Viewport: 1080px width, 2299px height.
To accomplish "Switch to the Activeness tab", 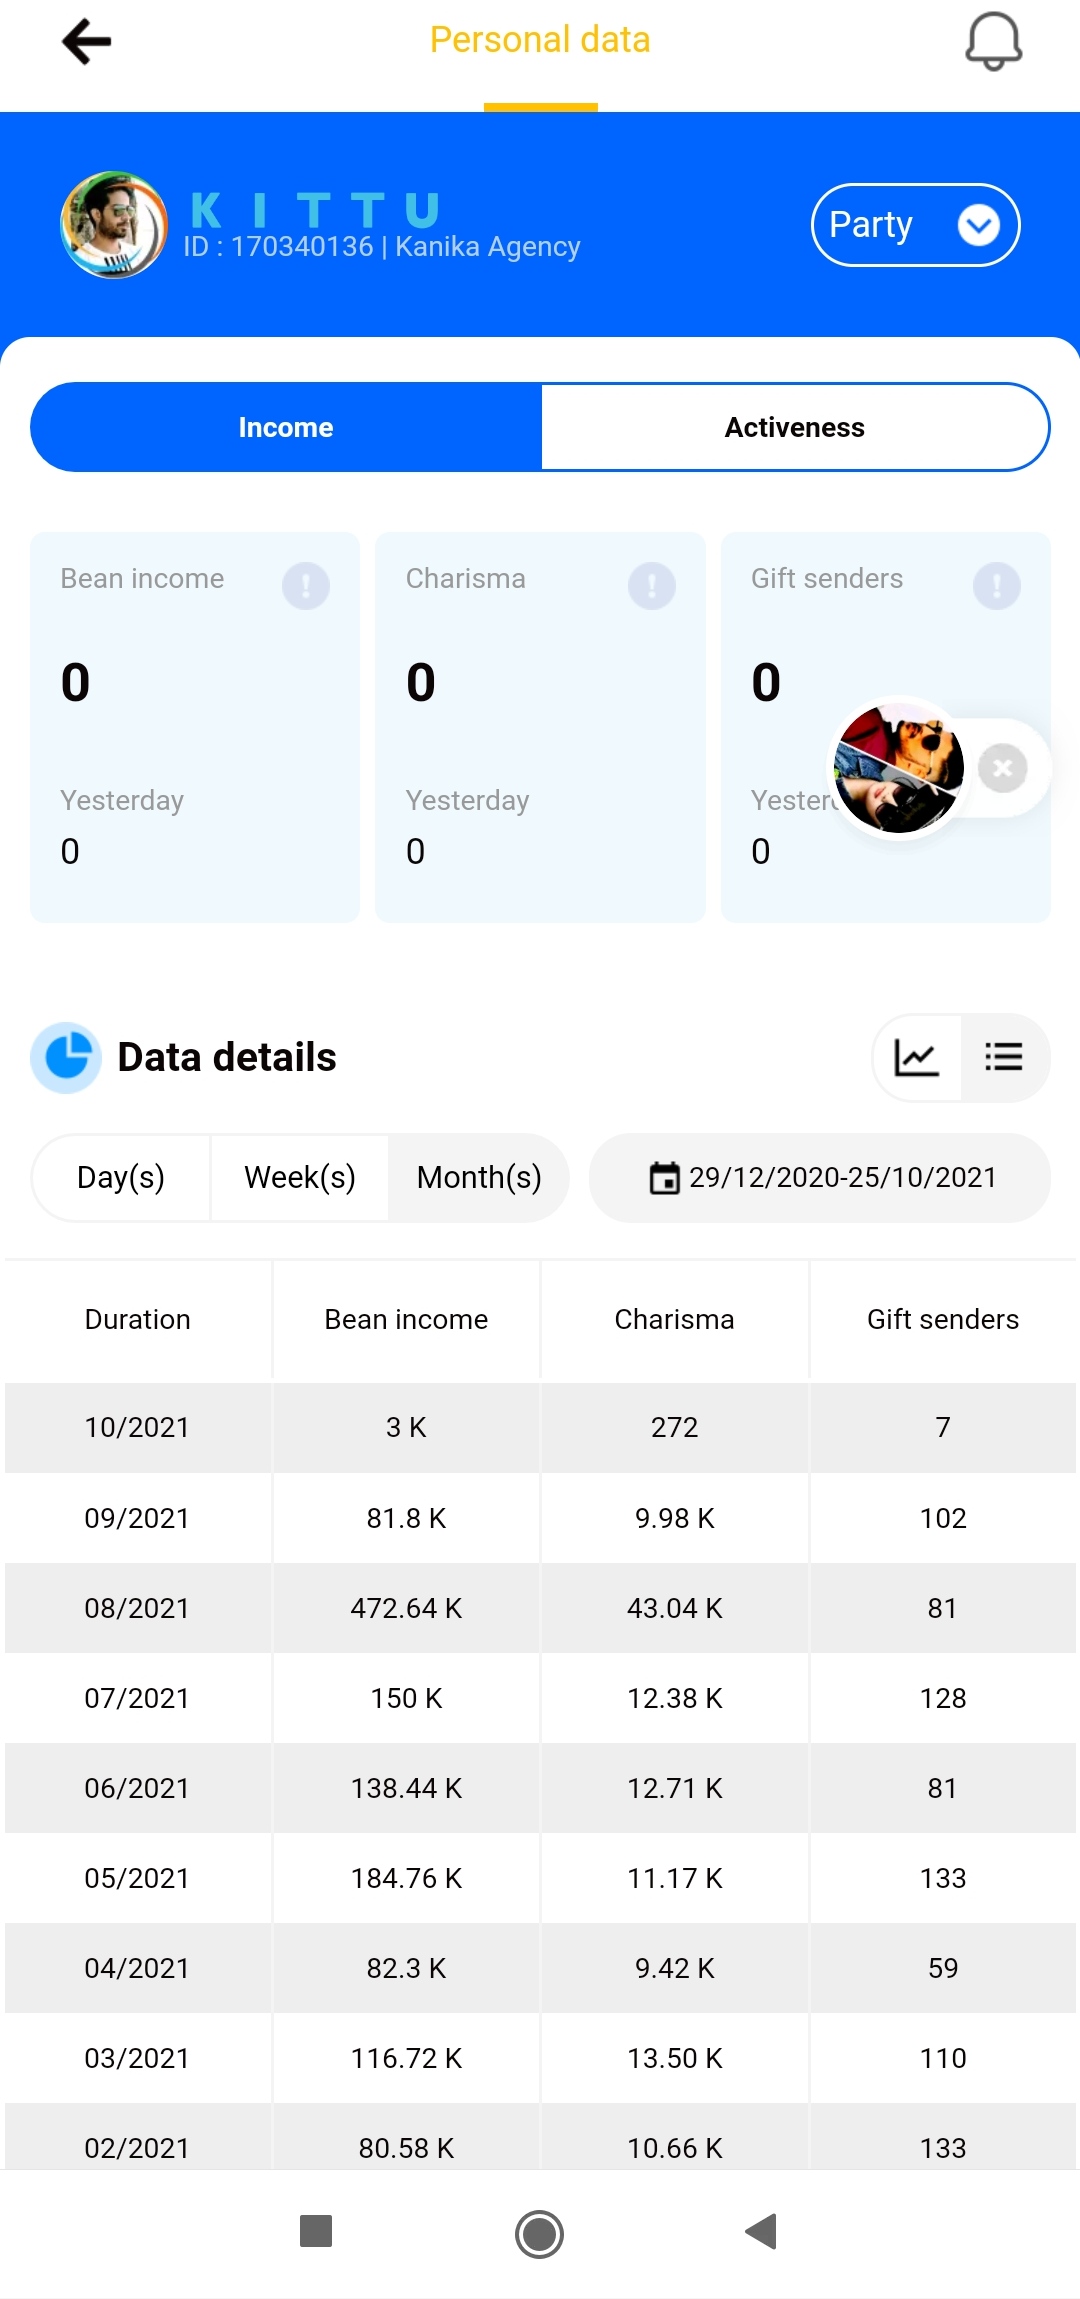I will click(x=795, y=427).
